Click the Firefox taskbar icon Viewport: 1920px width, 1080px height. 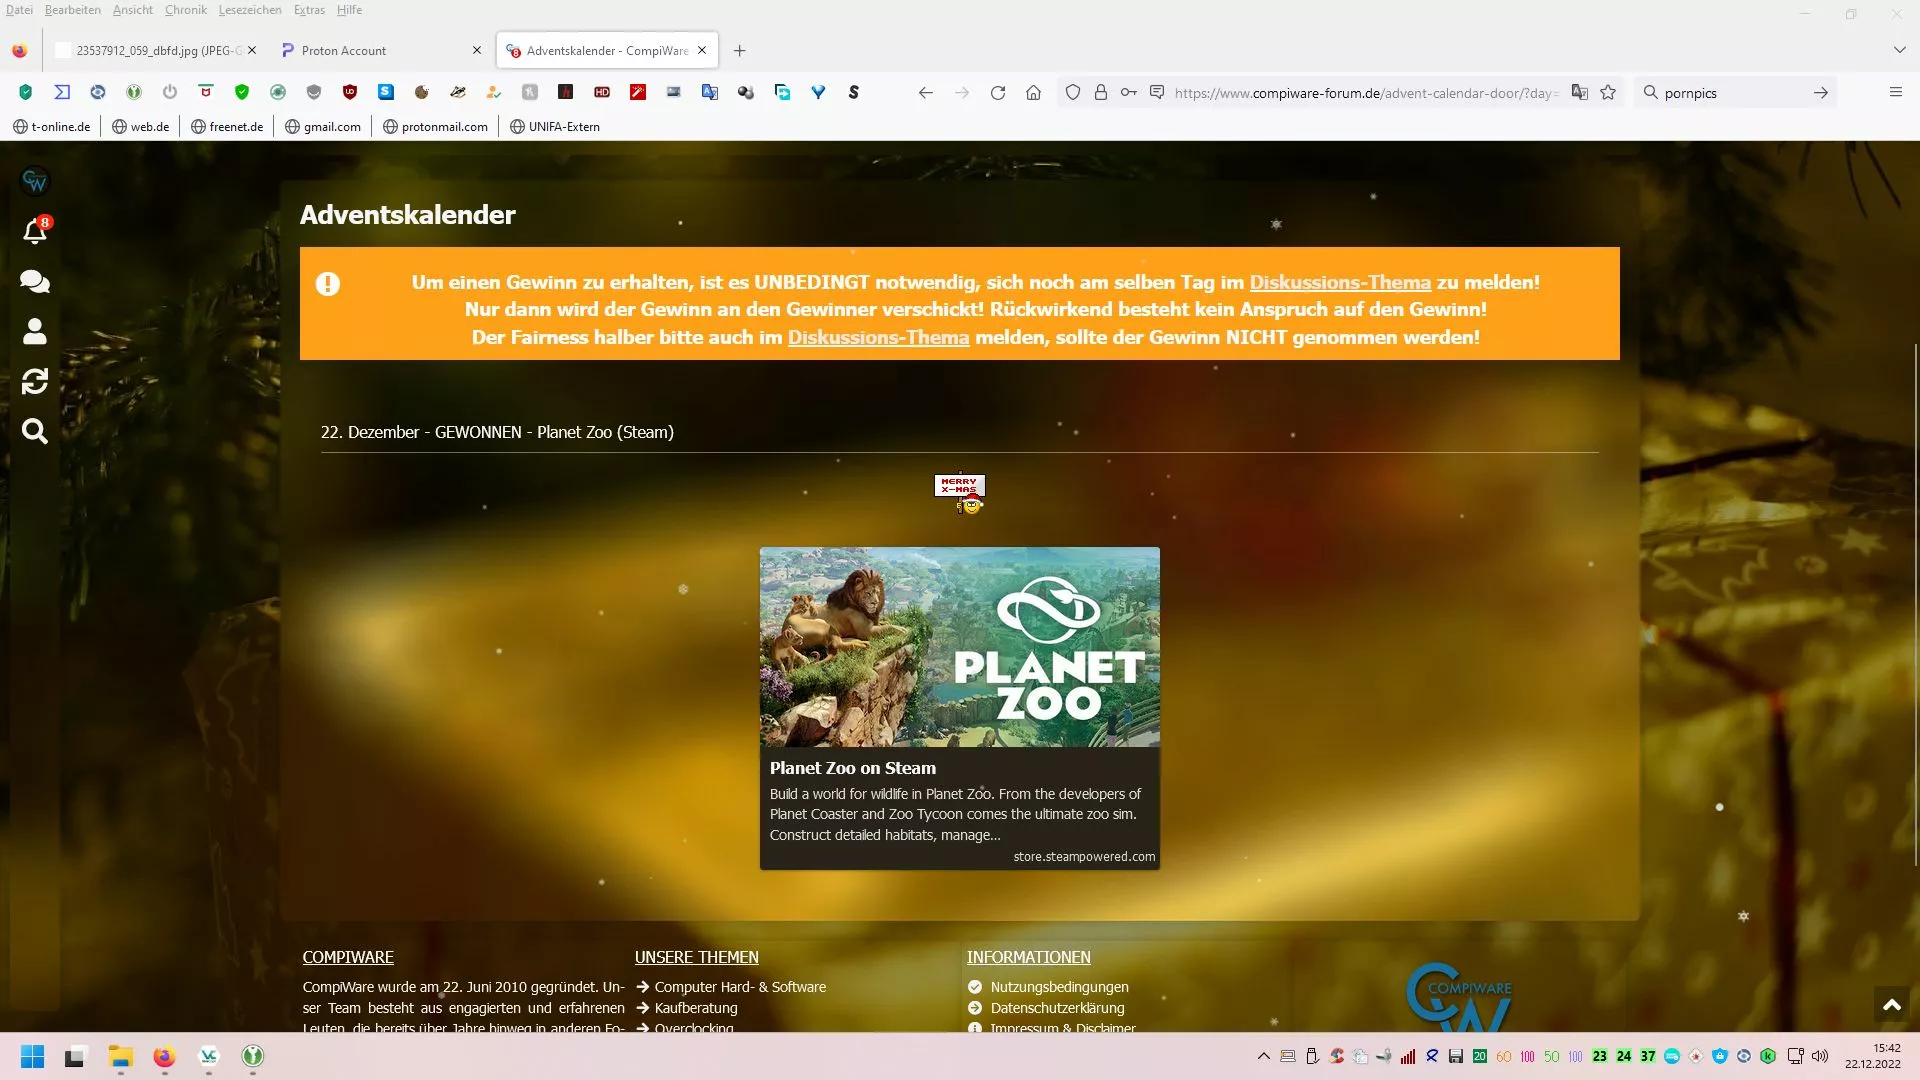coord(164,1056)
